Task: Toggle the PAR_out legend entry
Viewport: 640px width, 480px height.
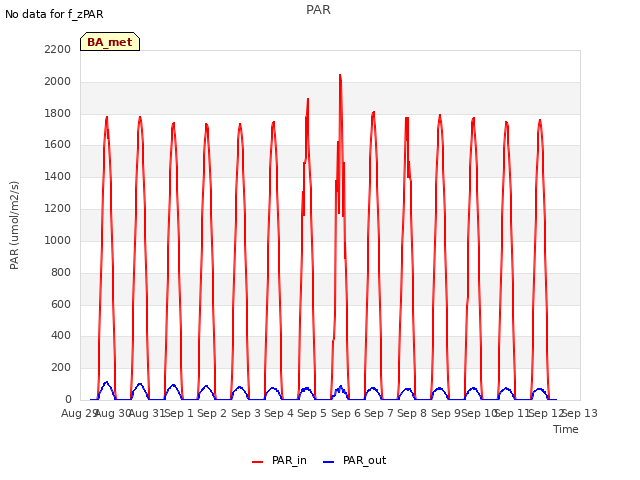Action: [354, 460]
